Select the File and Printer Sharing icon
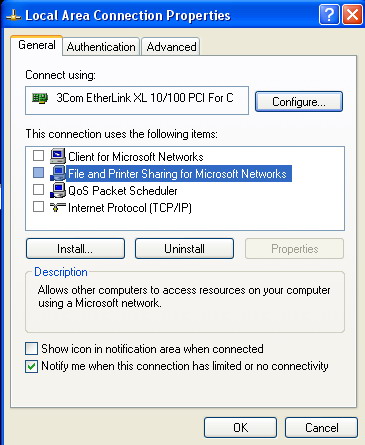This screenshot has height=445, width=365. tap(58, 173)
